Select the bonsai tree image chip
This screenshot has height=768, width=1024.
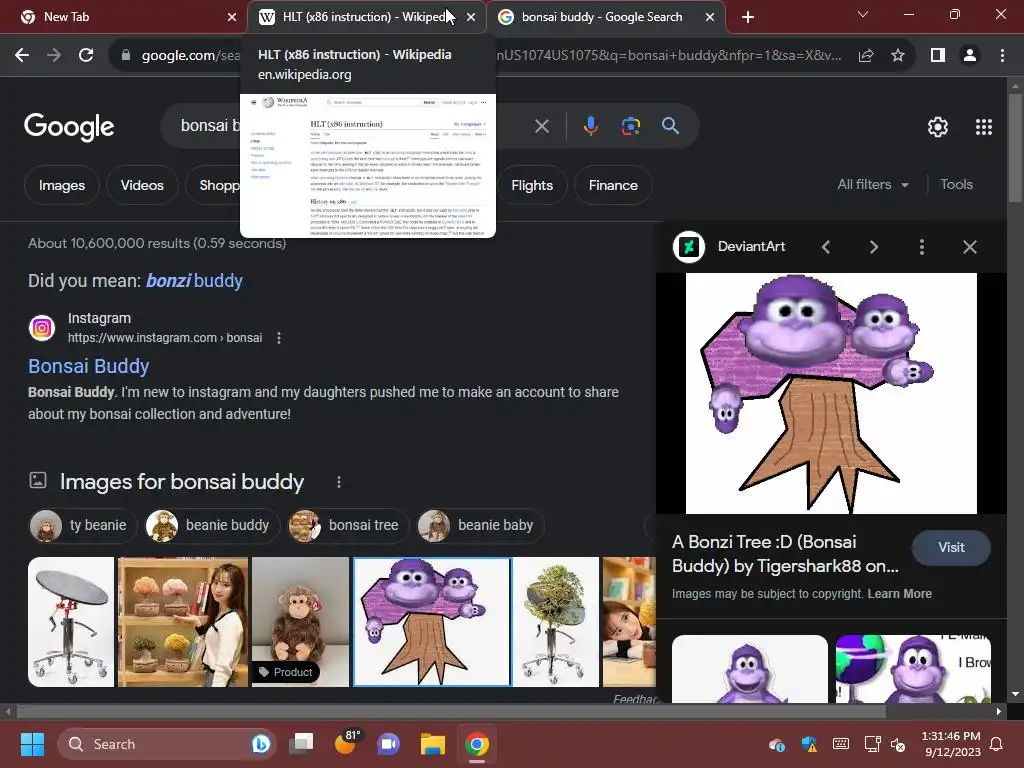[348, 525]
